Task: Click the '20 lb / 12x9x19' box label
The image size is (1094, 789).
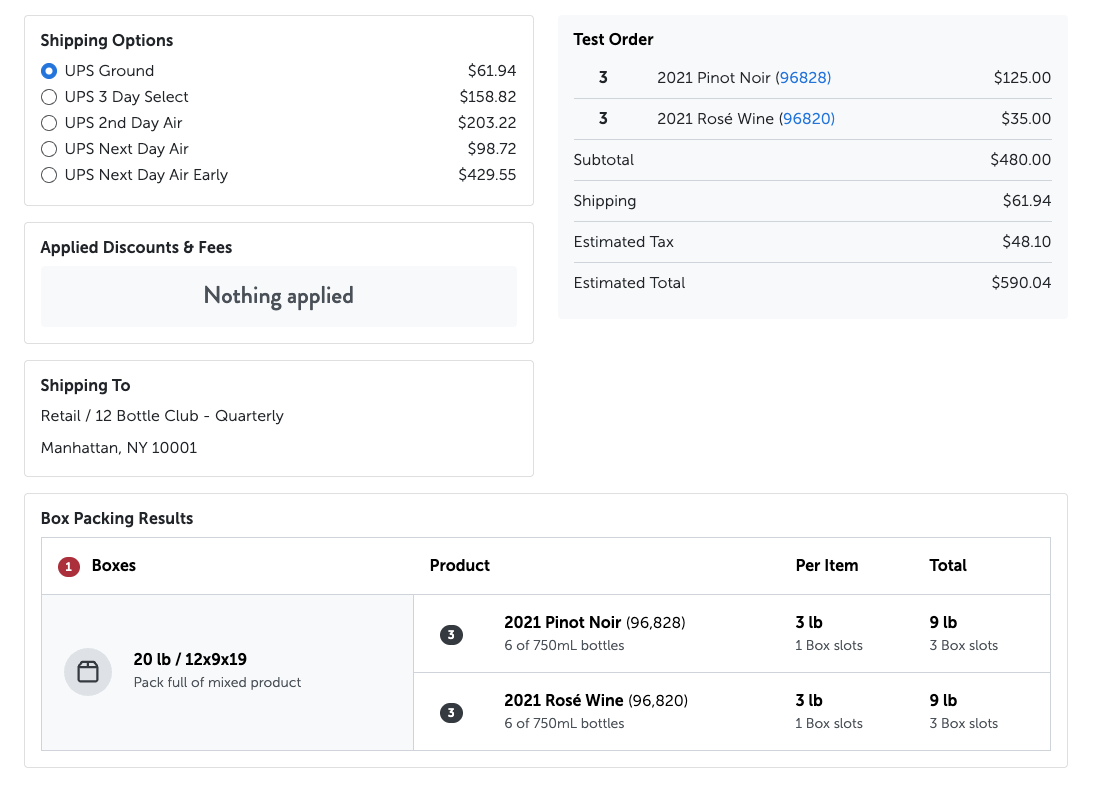Action: (190, 659)
